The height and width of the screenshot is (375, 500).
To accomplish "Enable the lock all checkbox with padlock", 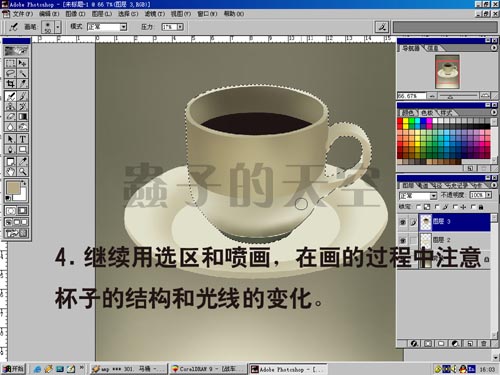I will coord(473,207).
